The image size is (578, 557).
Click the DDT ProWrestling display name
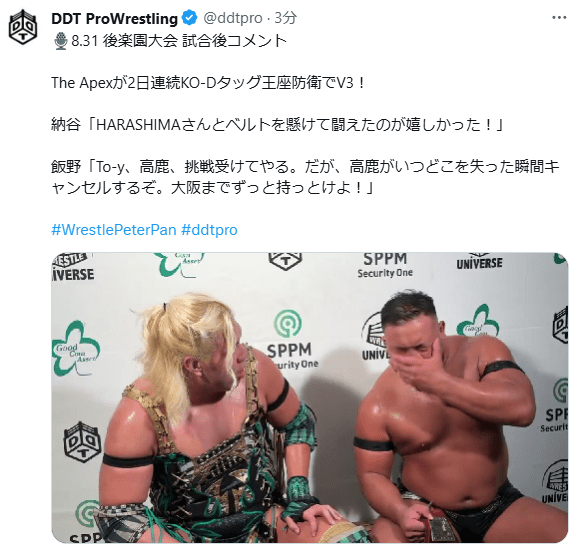(x=114, y=18)
